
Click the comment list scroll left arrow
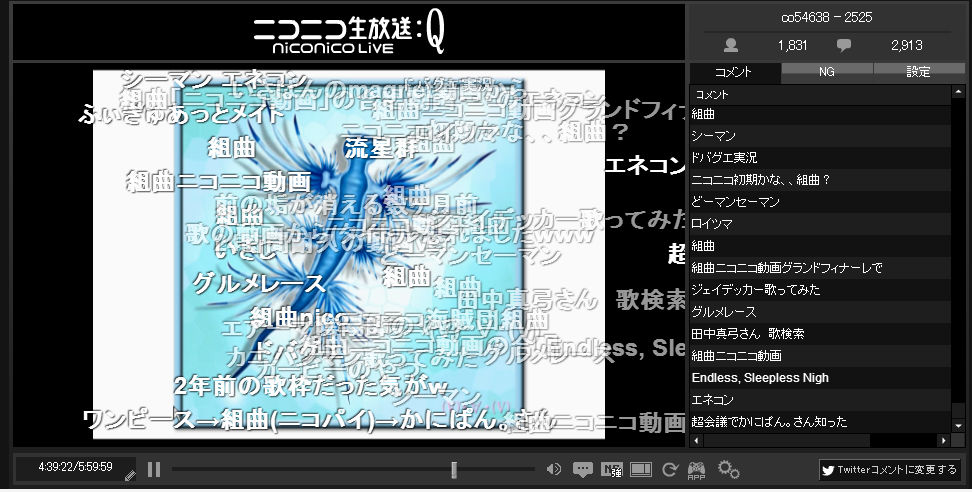point(696,441)
